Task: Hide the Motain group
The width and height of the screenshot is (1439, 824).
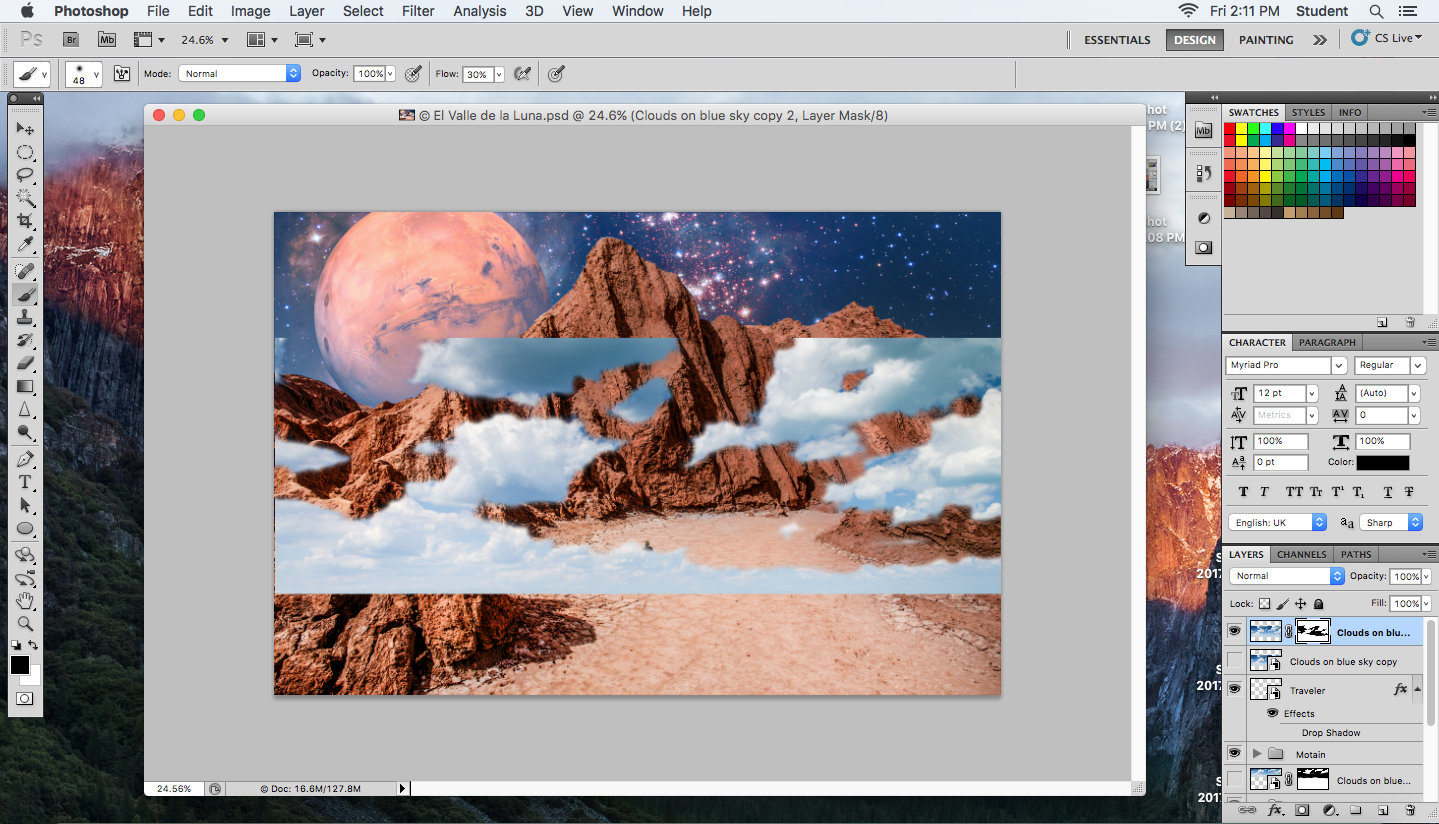Action: pos(1235,753)
